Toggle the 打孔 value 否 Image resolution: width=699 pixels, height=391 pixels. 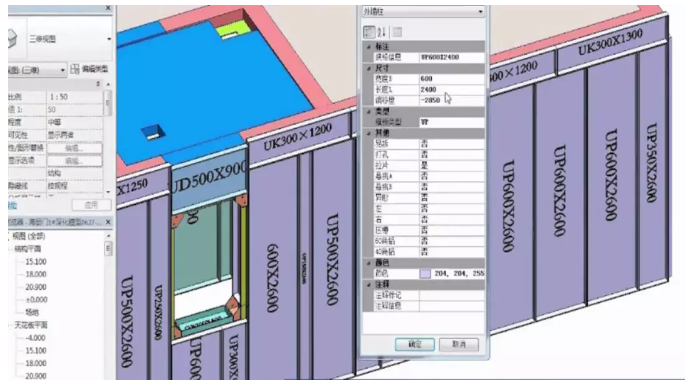click(452, 155)
